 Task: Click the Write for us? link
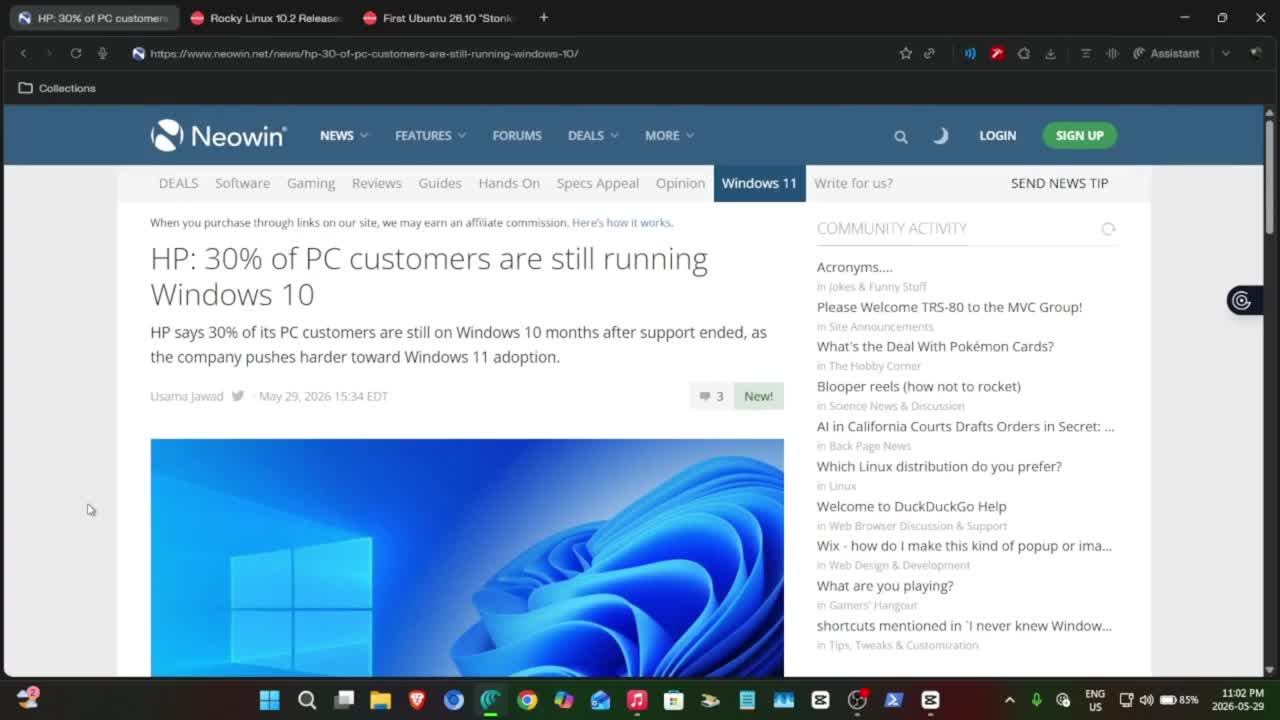point(853,183)
